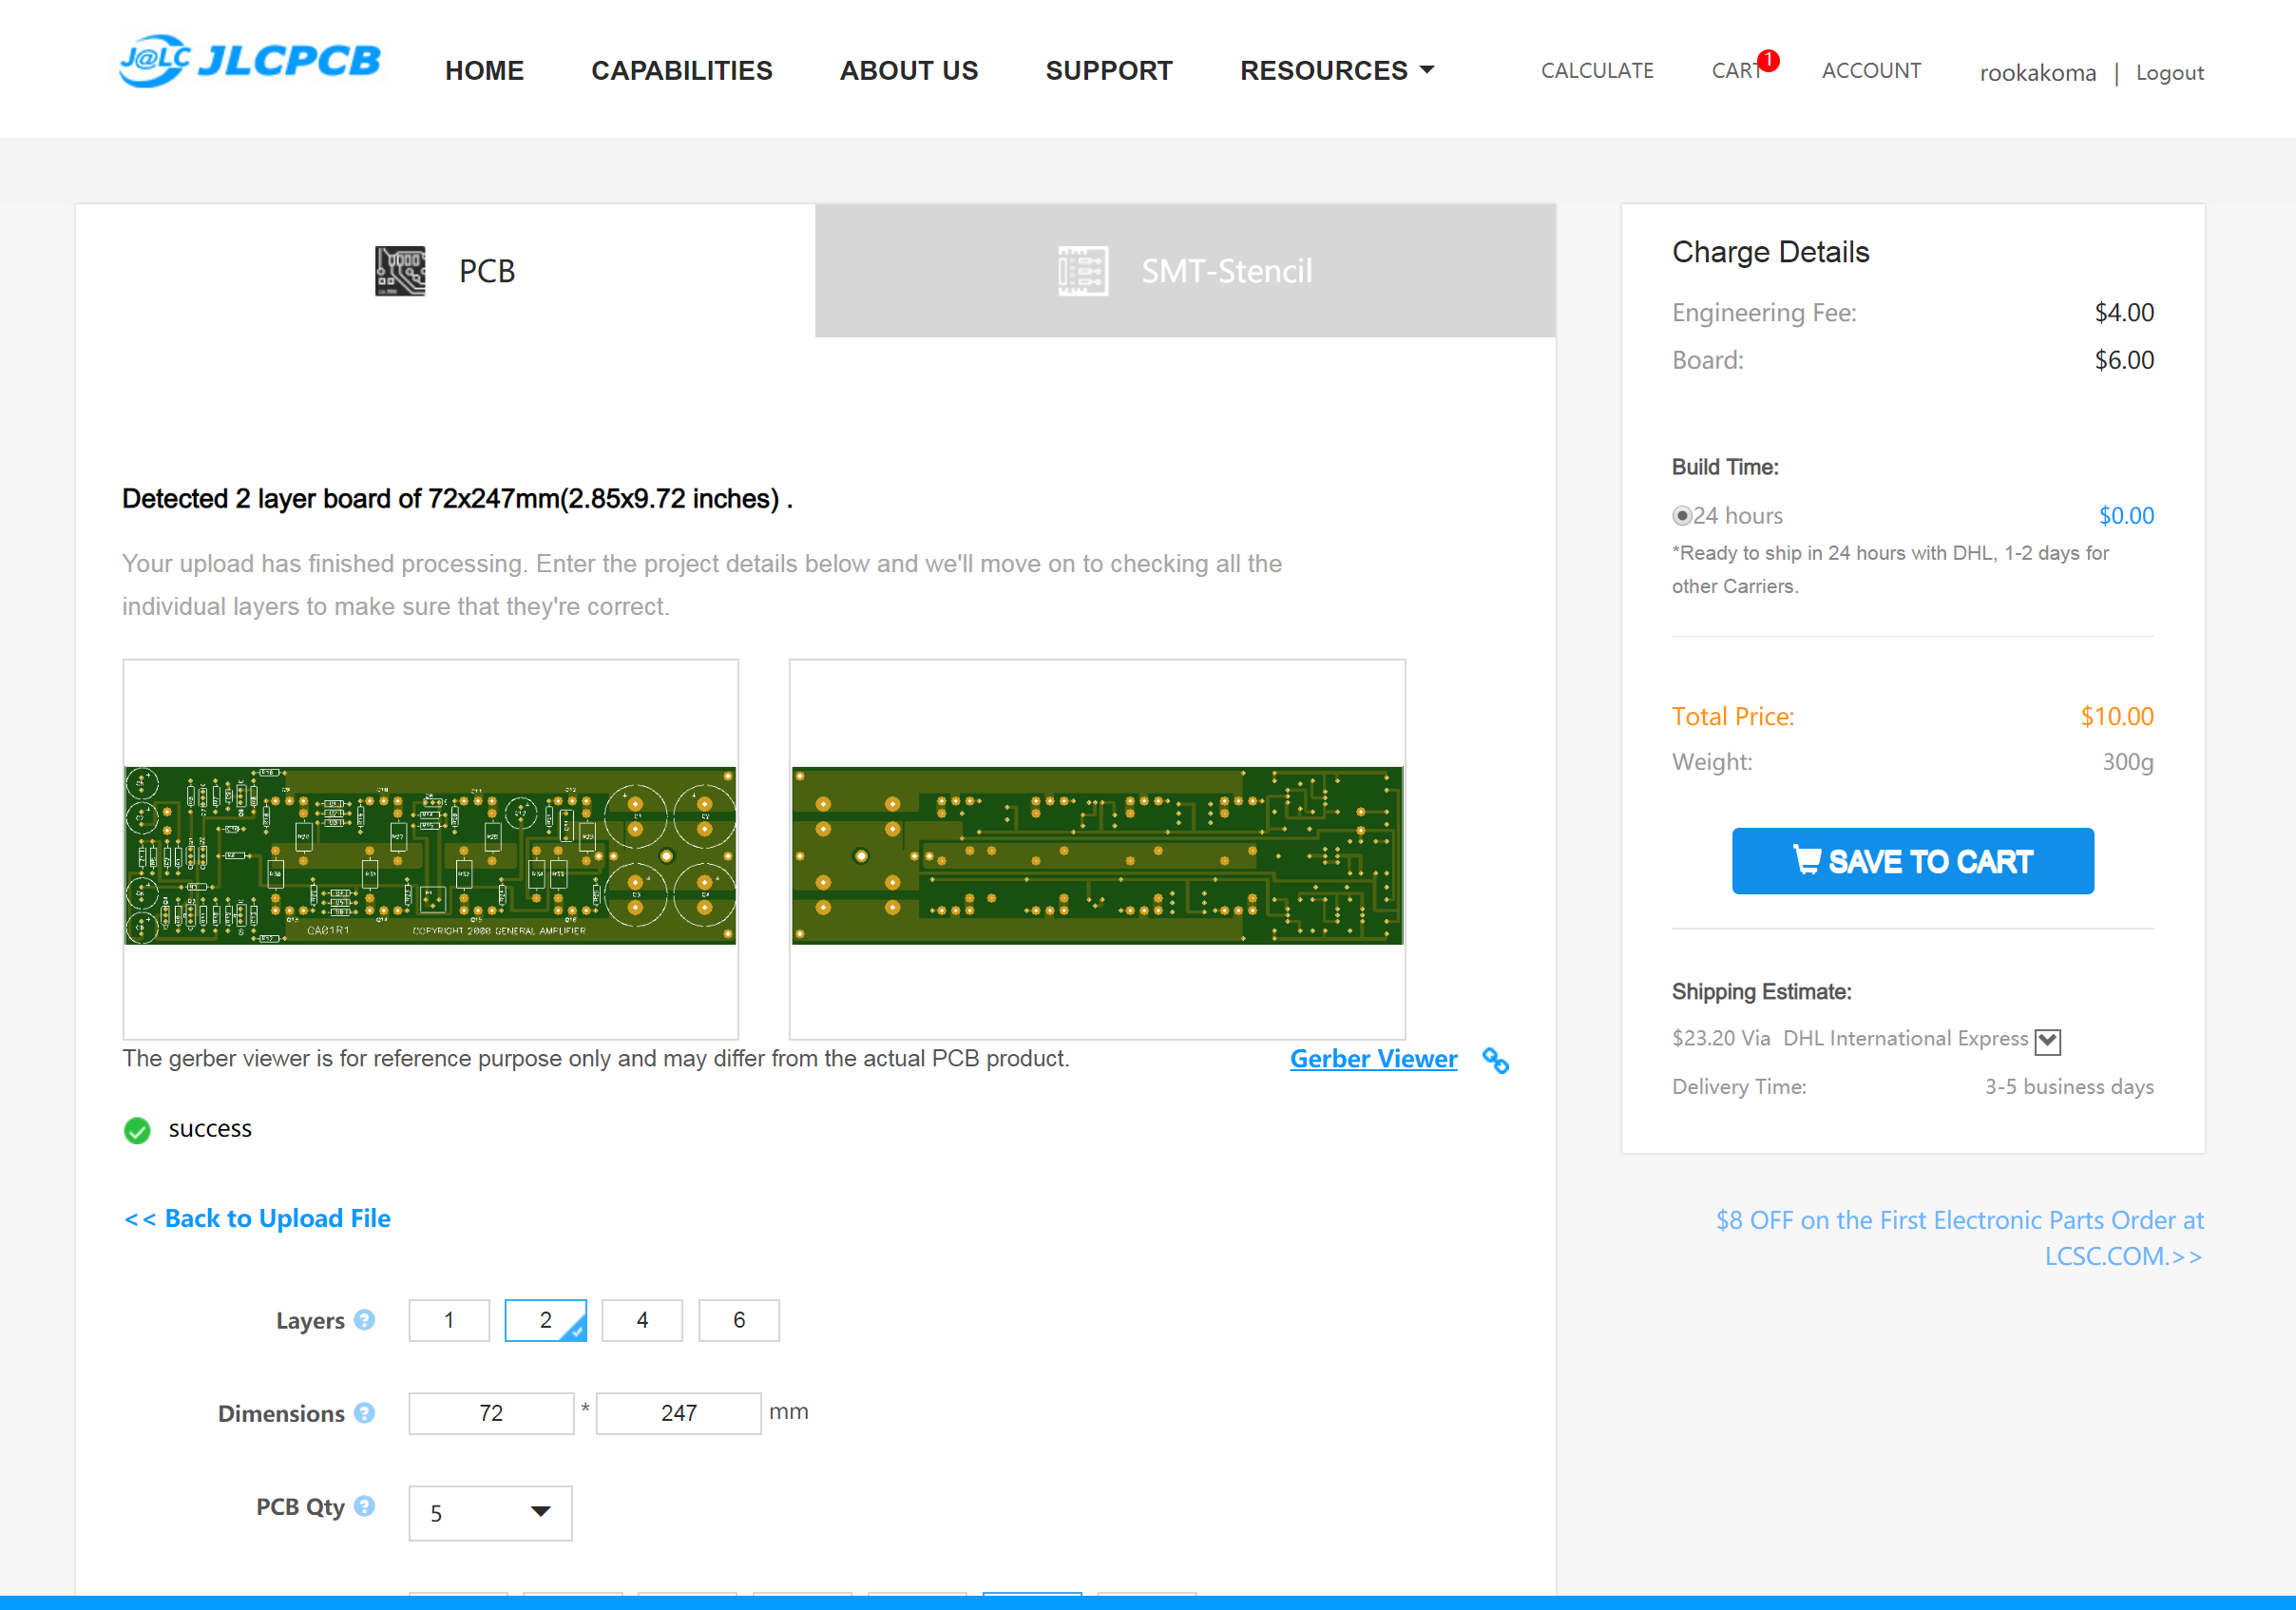Open the bottom side PCB preview thumbnail
Image resolution: width=2296 pixels, height=1610 pixels.
click(1097, 849)
